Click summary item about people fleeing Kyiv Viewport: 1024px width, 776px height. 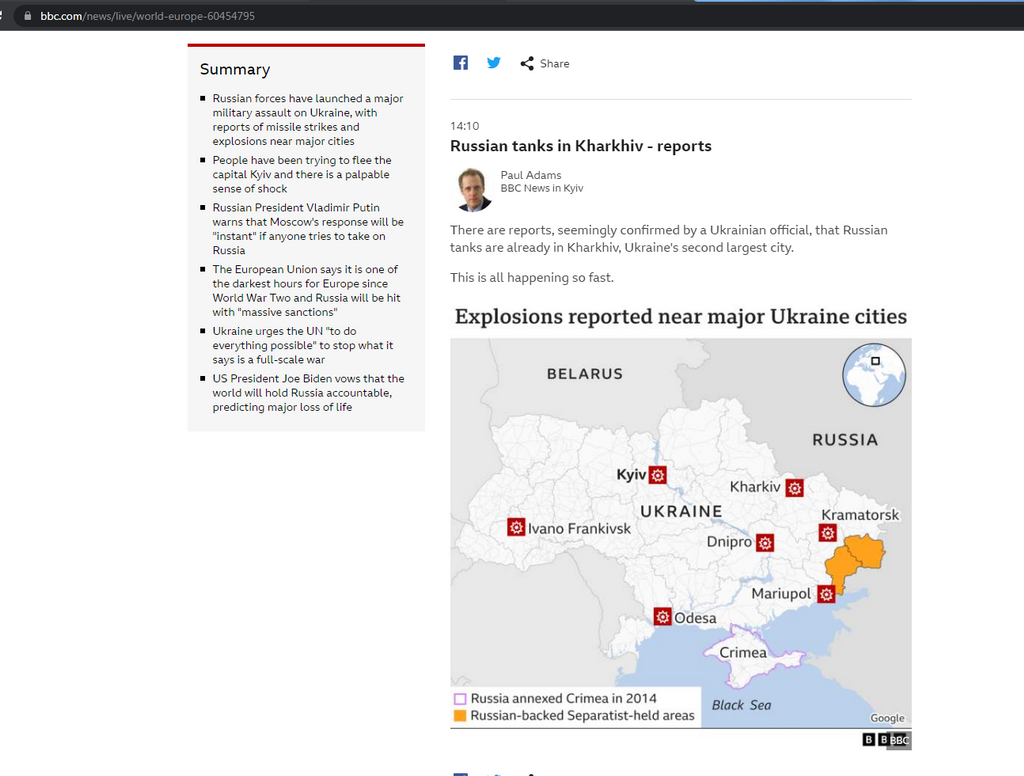point(302,174)
